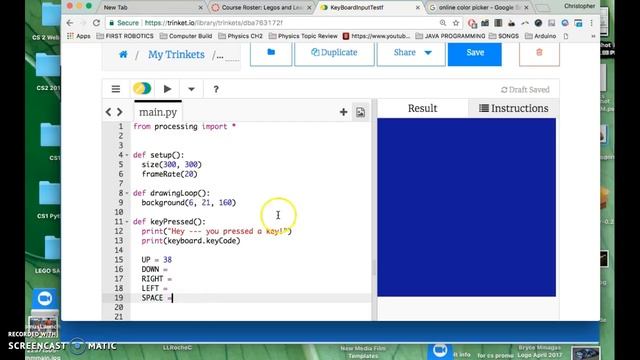Switch to the Result tab

pyautogui.click(x=422, y=108)
